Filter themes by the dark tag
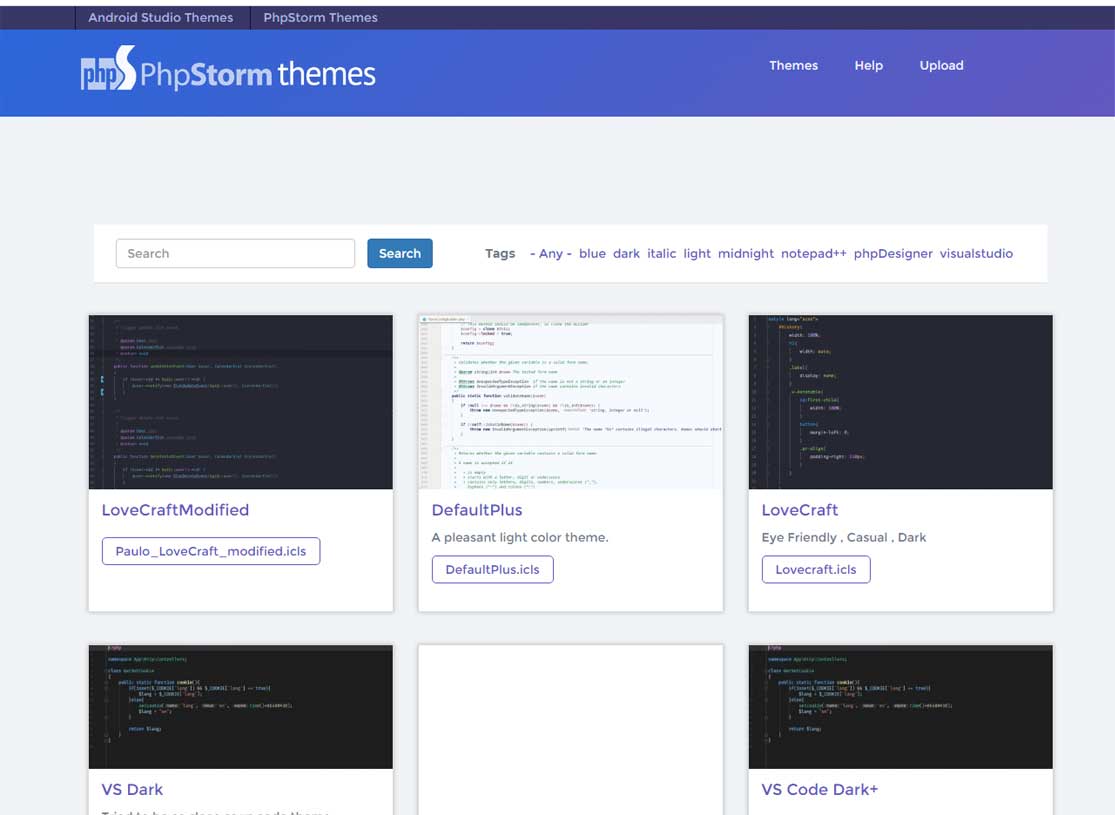Viewport: 1115px width, 815px height. [626, 253]
